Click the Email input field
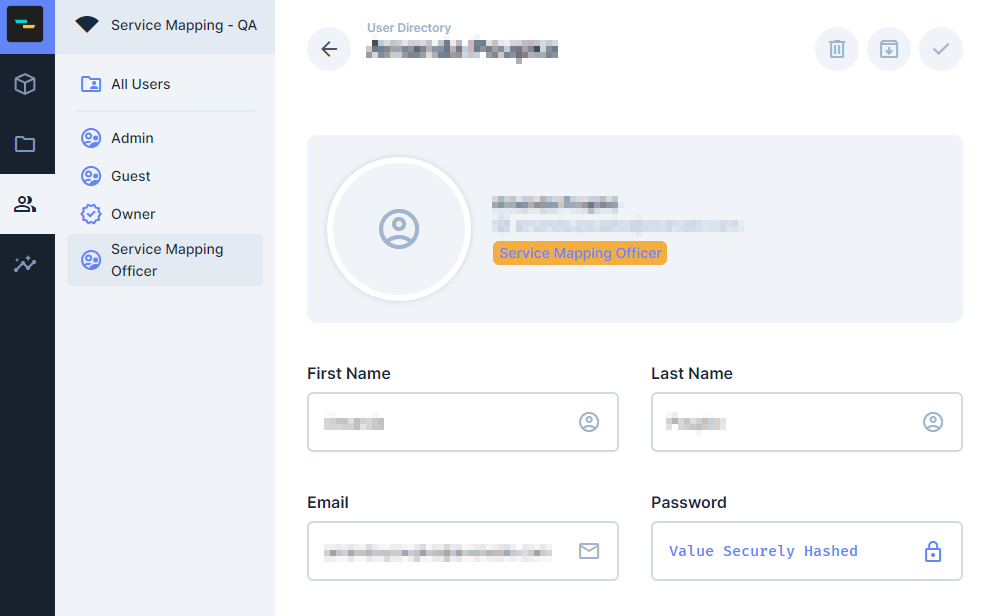Viewport: 981px width, 616px height. 445,551
